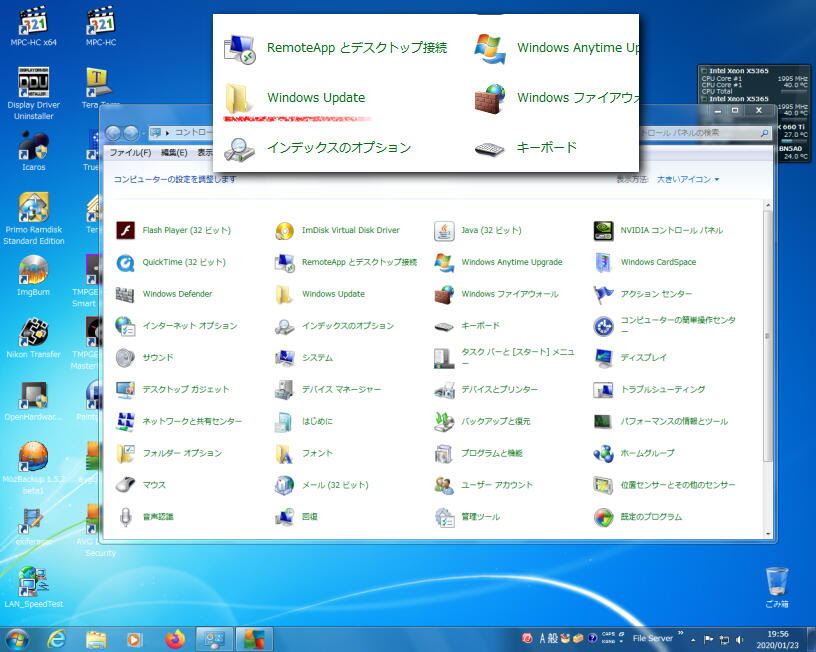Open ユーザー アカウント link in list
Screen dimensions: 816x652
[496, 485]
